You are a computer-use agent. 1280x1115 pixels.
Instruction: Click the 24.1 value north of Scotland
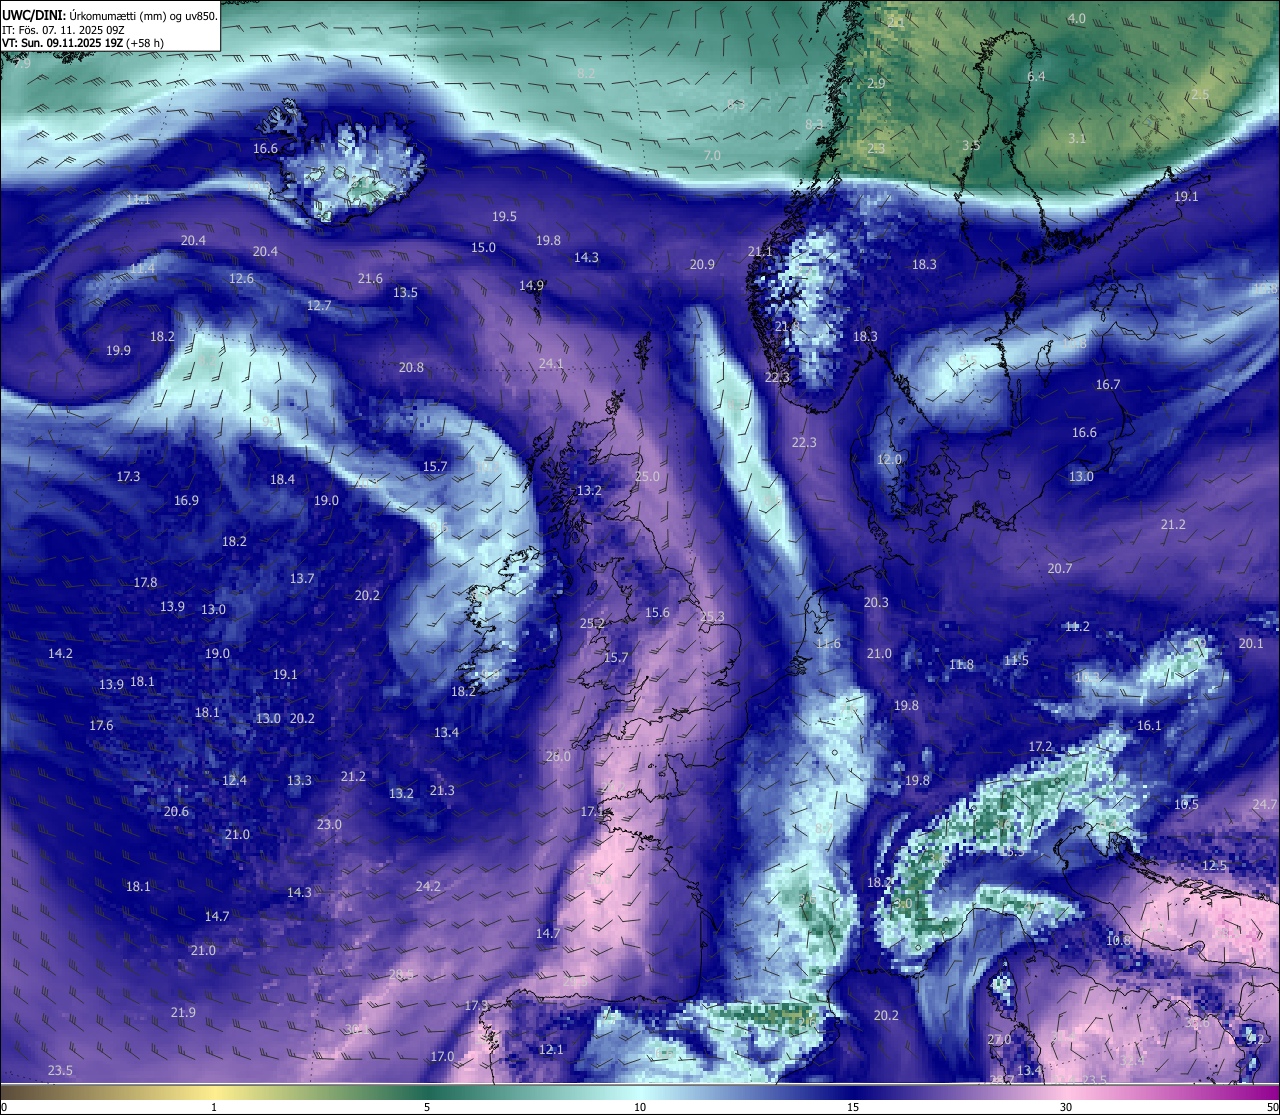[551, 363]
